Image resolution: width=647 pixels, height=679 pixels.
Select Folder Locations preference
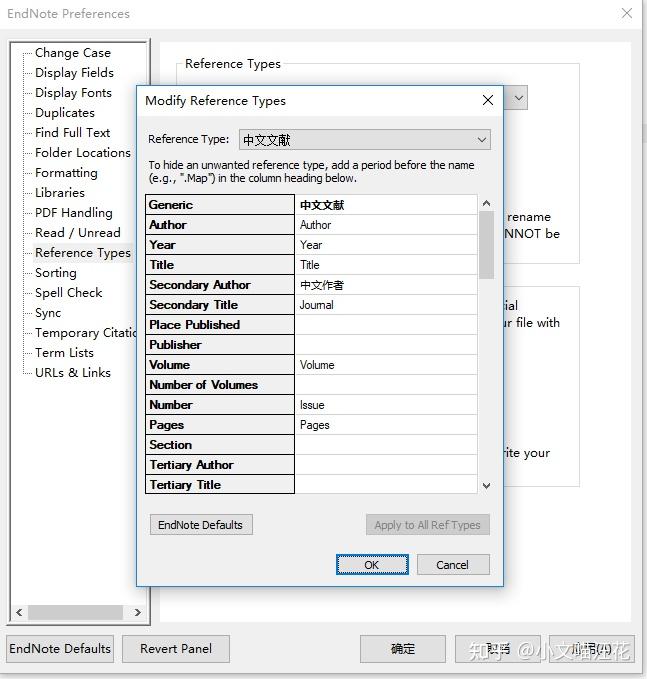click(x=83, y=152)
